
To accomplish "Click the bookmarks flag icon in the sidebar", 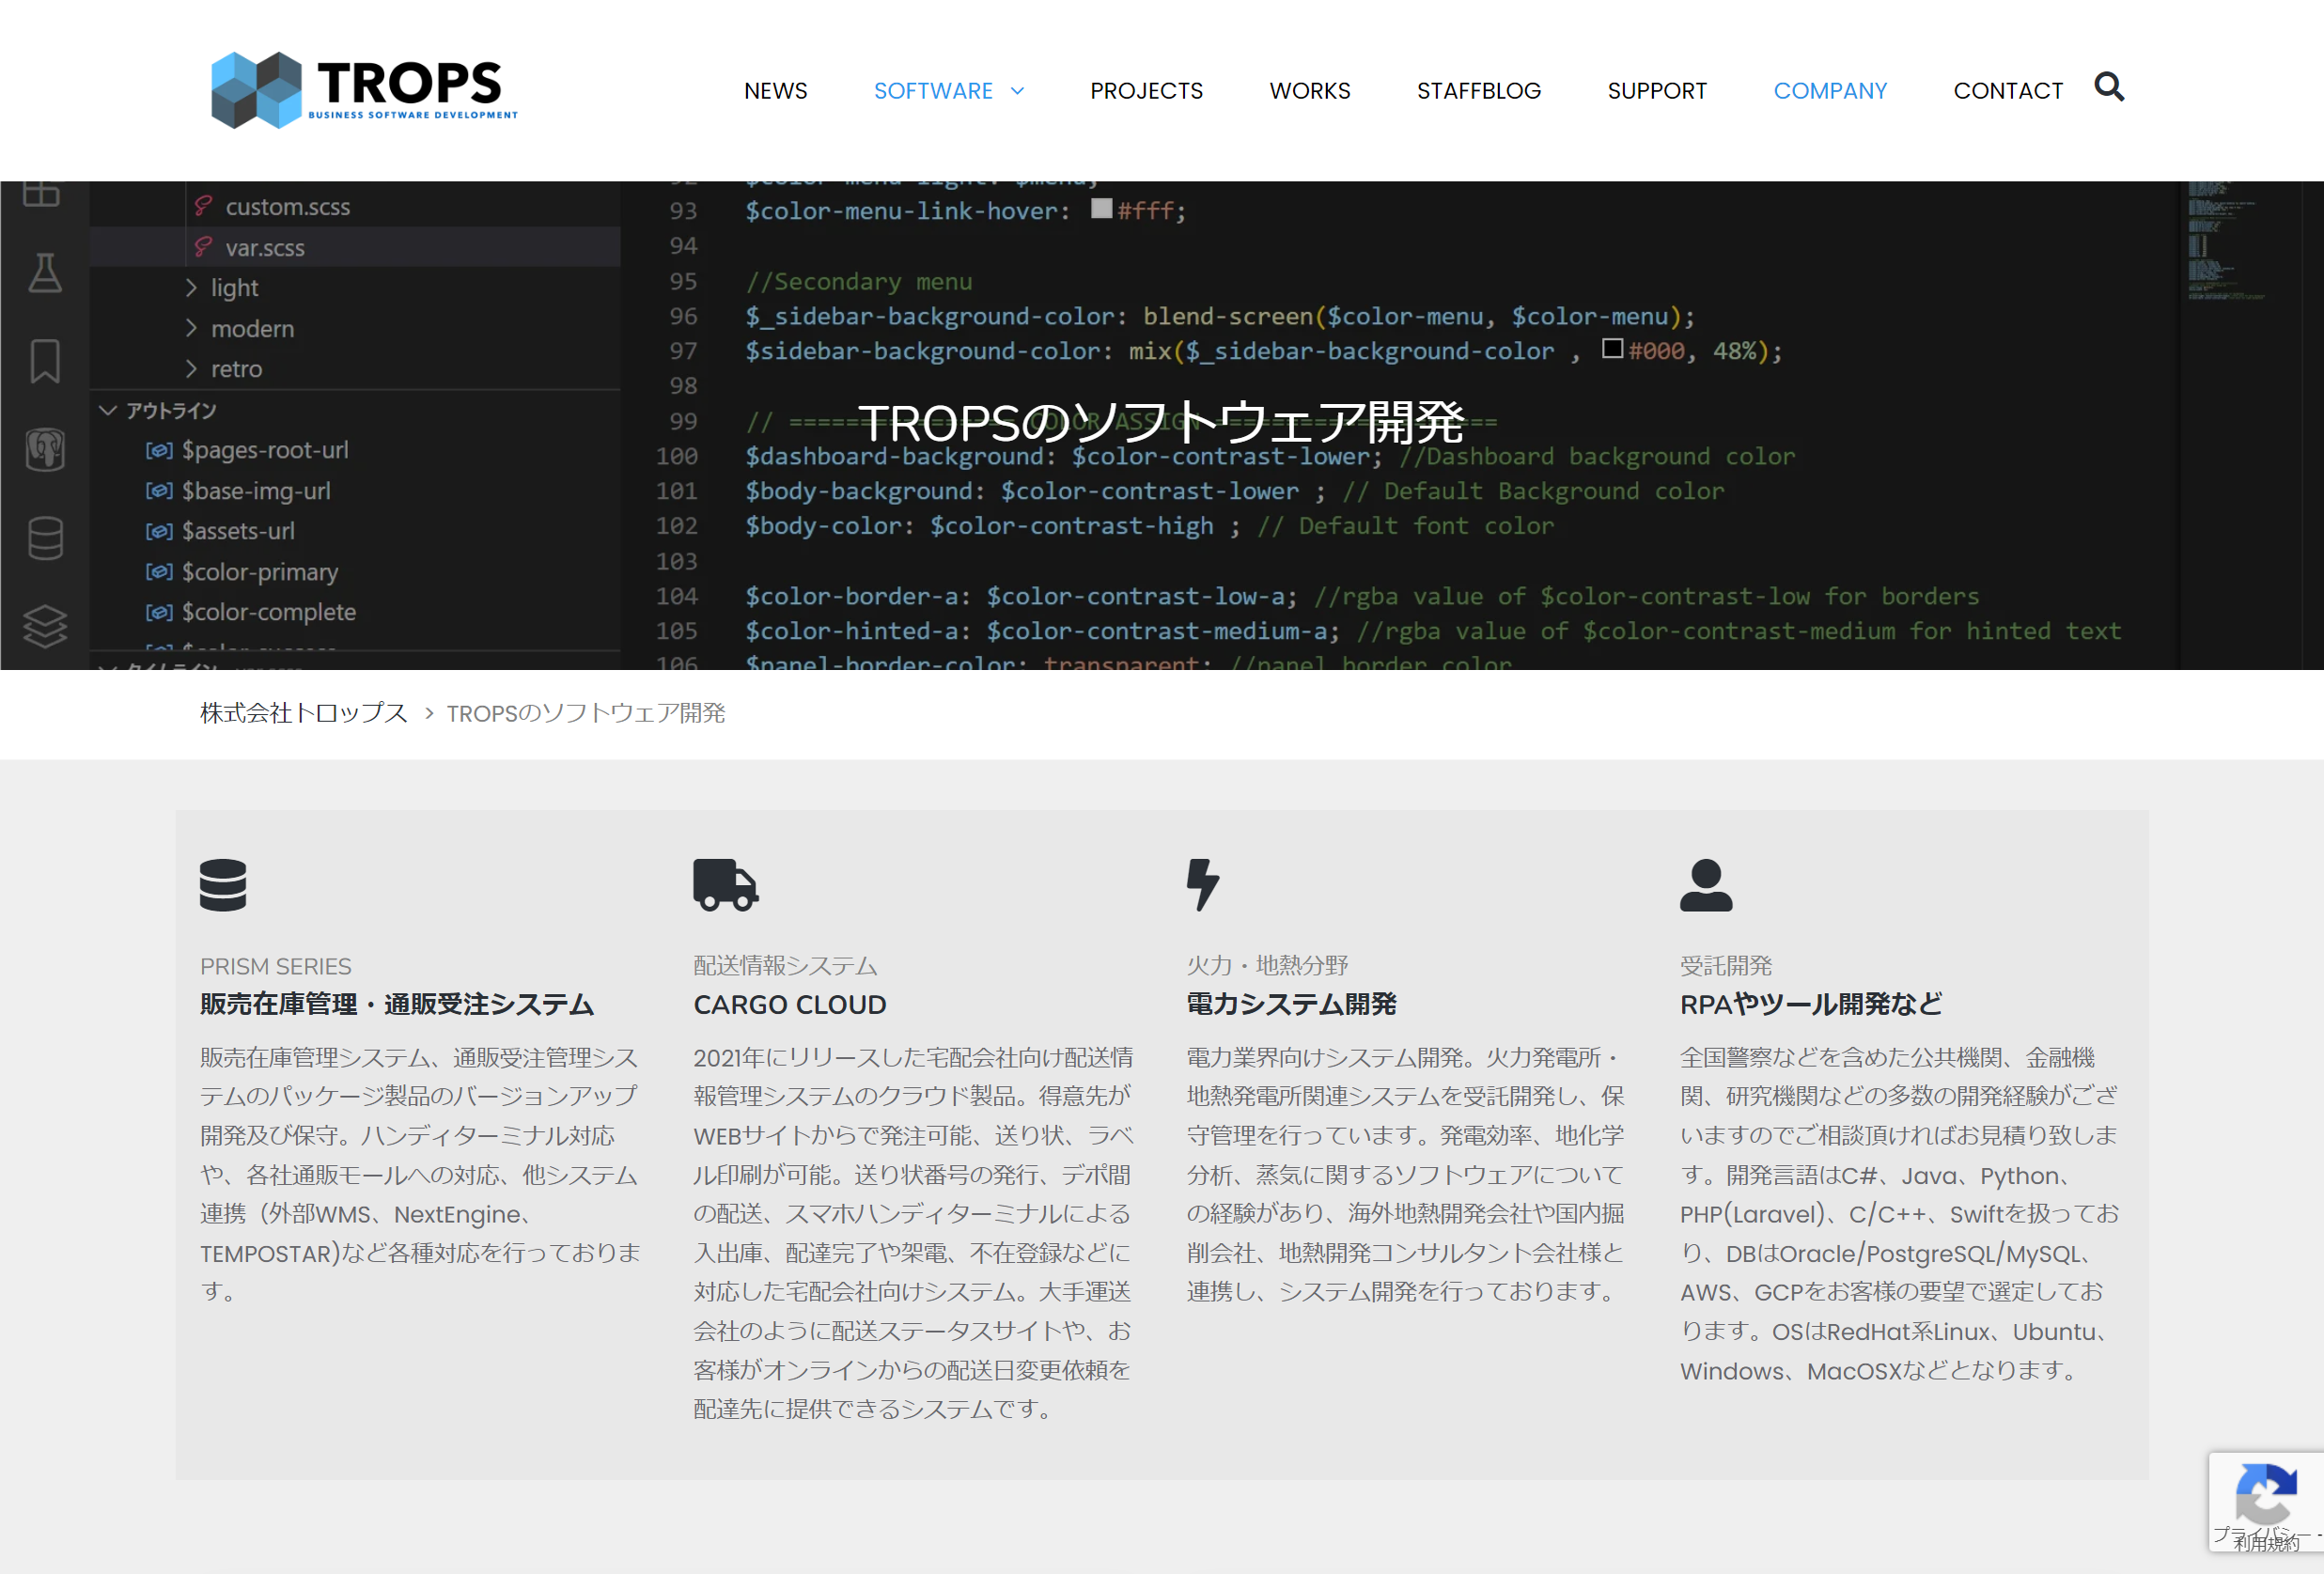I will click(x=44, y=360).
